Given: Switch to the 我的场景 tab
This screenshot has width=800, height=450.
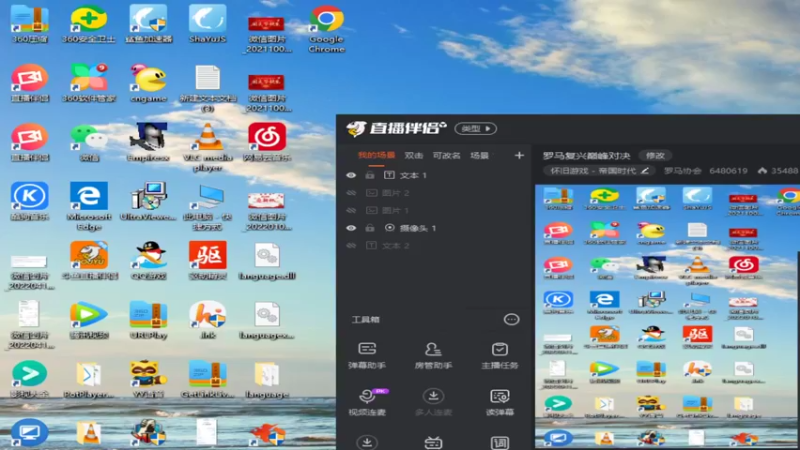Looking at the screenshot, I should click(x=376, y=155).
